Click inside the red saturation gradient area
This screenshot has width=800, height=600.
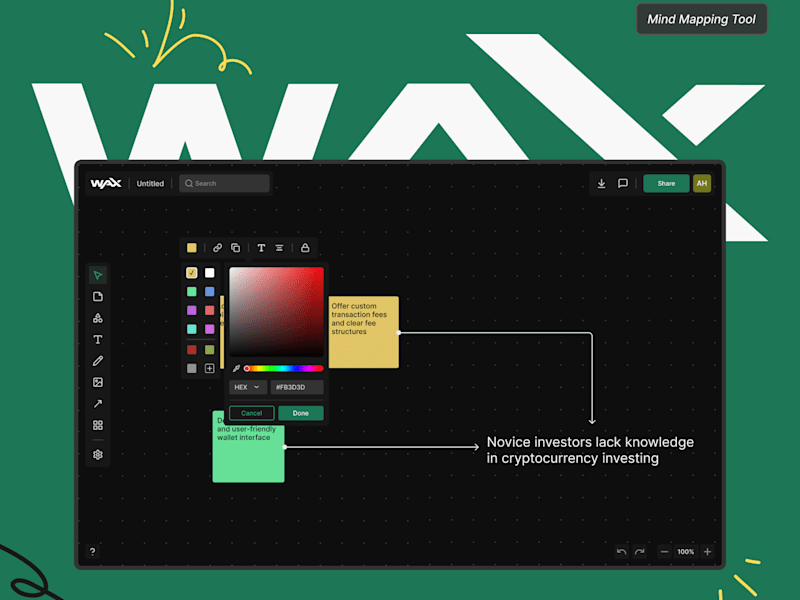(277, 311)
